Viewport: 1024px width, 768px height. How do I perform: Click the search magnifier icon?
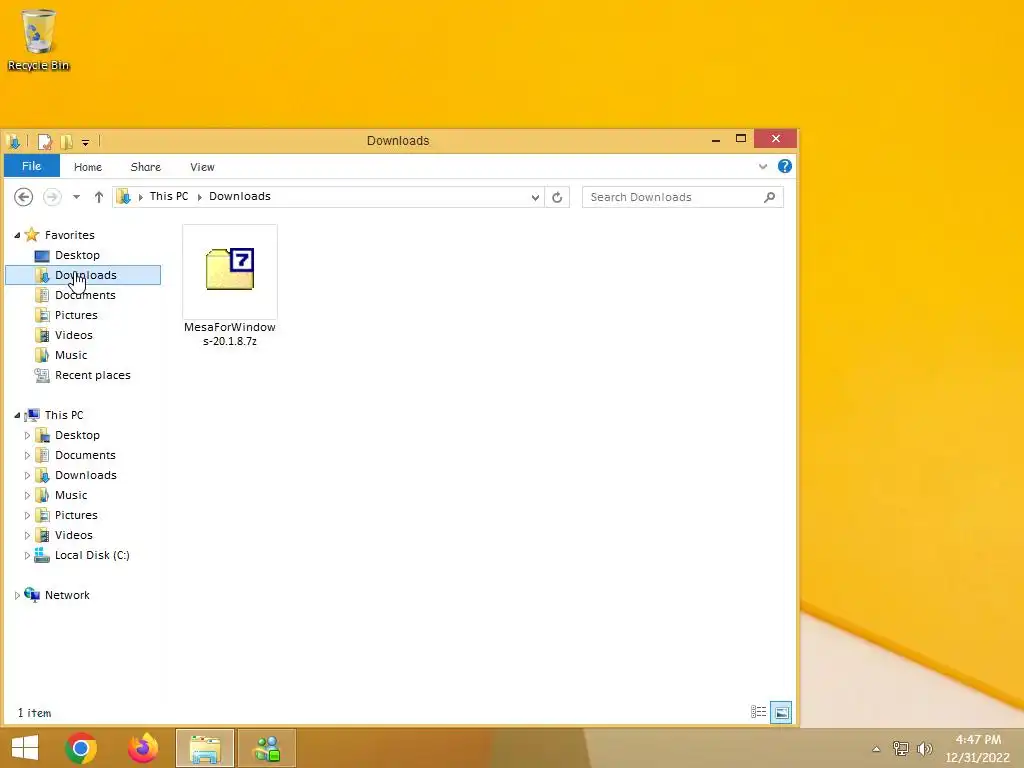point(770,197)
